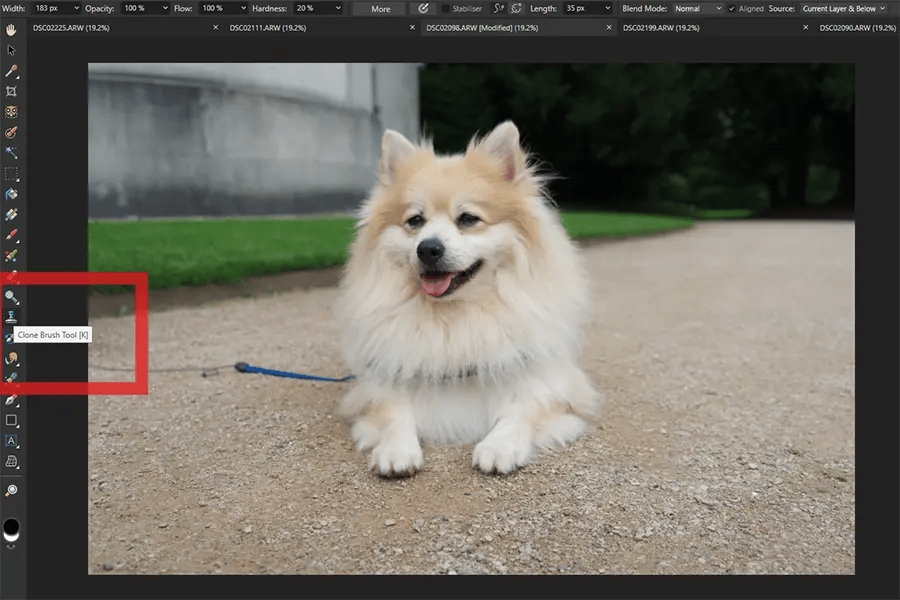The height and width of the screenshot is (600, 900).
Task: Close the DSC02111.ARW document tab
Action: tap(412, 28)
